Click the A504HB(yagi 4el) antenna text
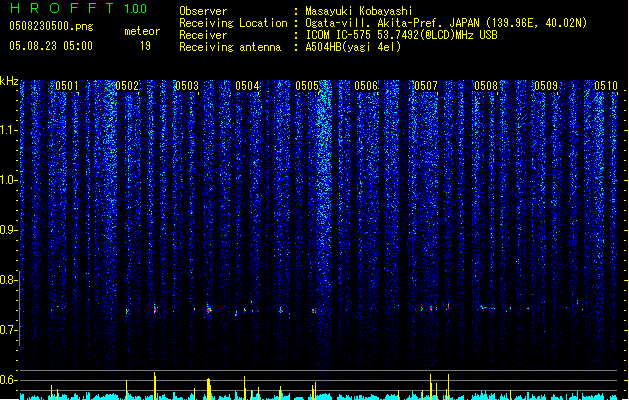 (x=353, y=47)
